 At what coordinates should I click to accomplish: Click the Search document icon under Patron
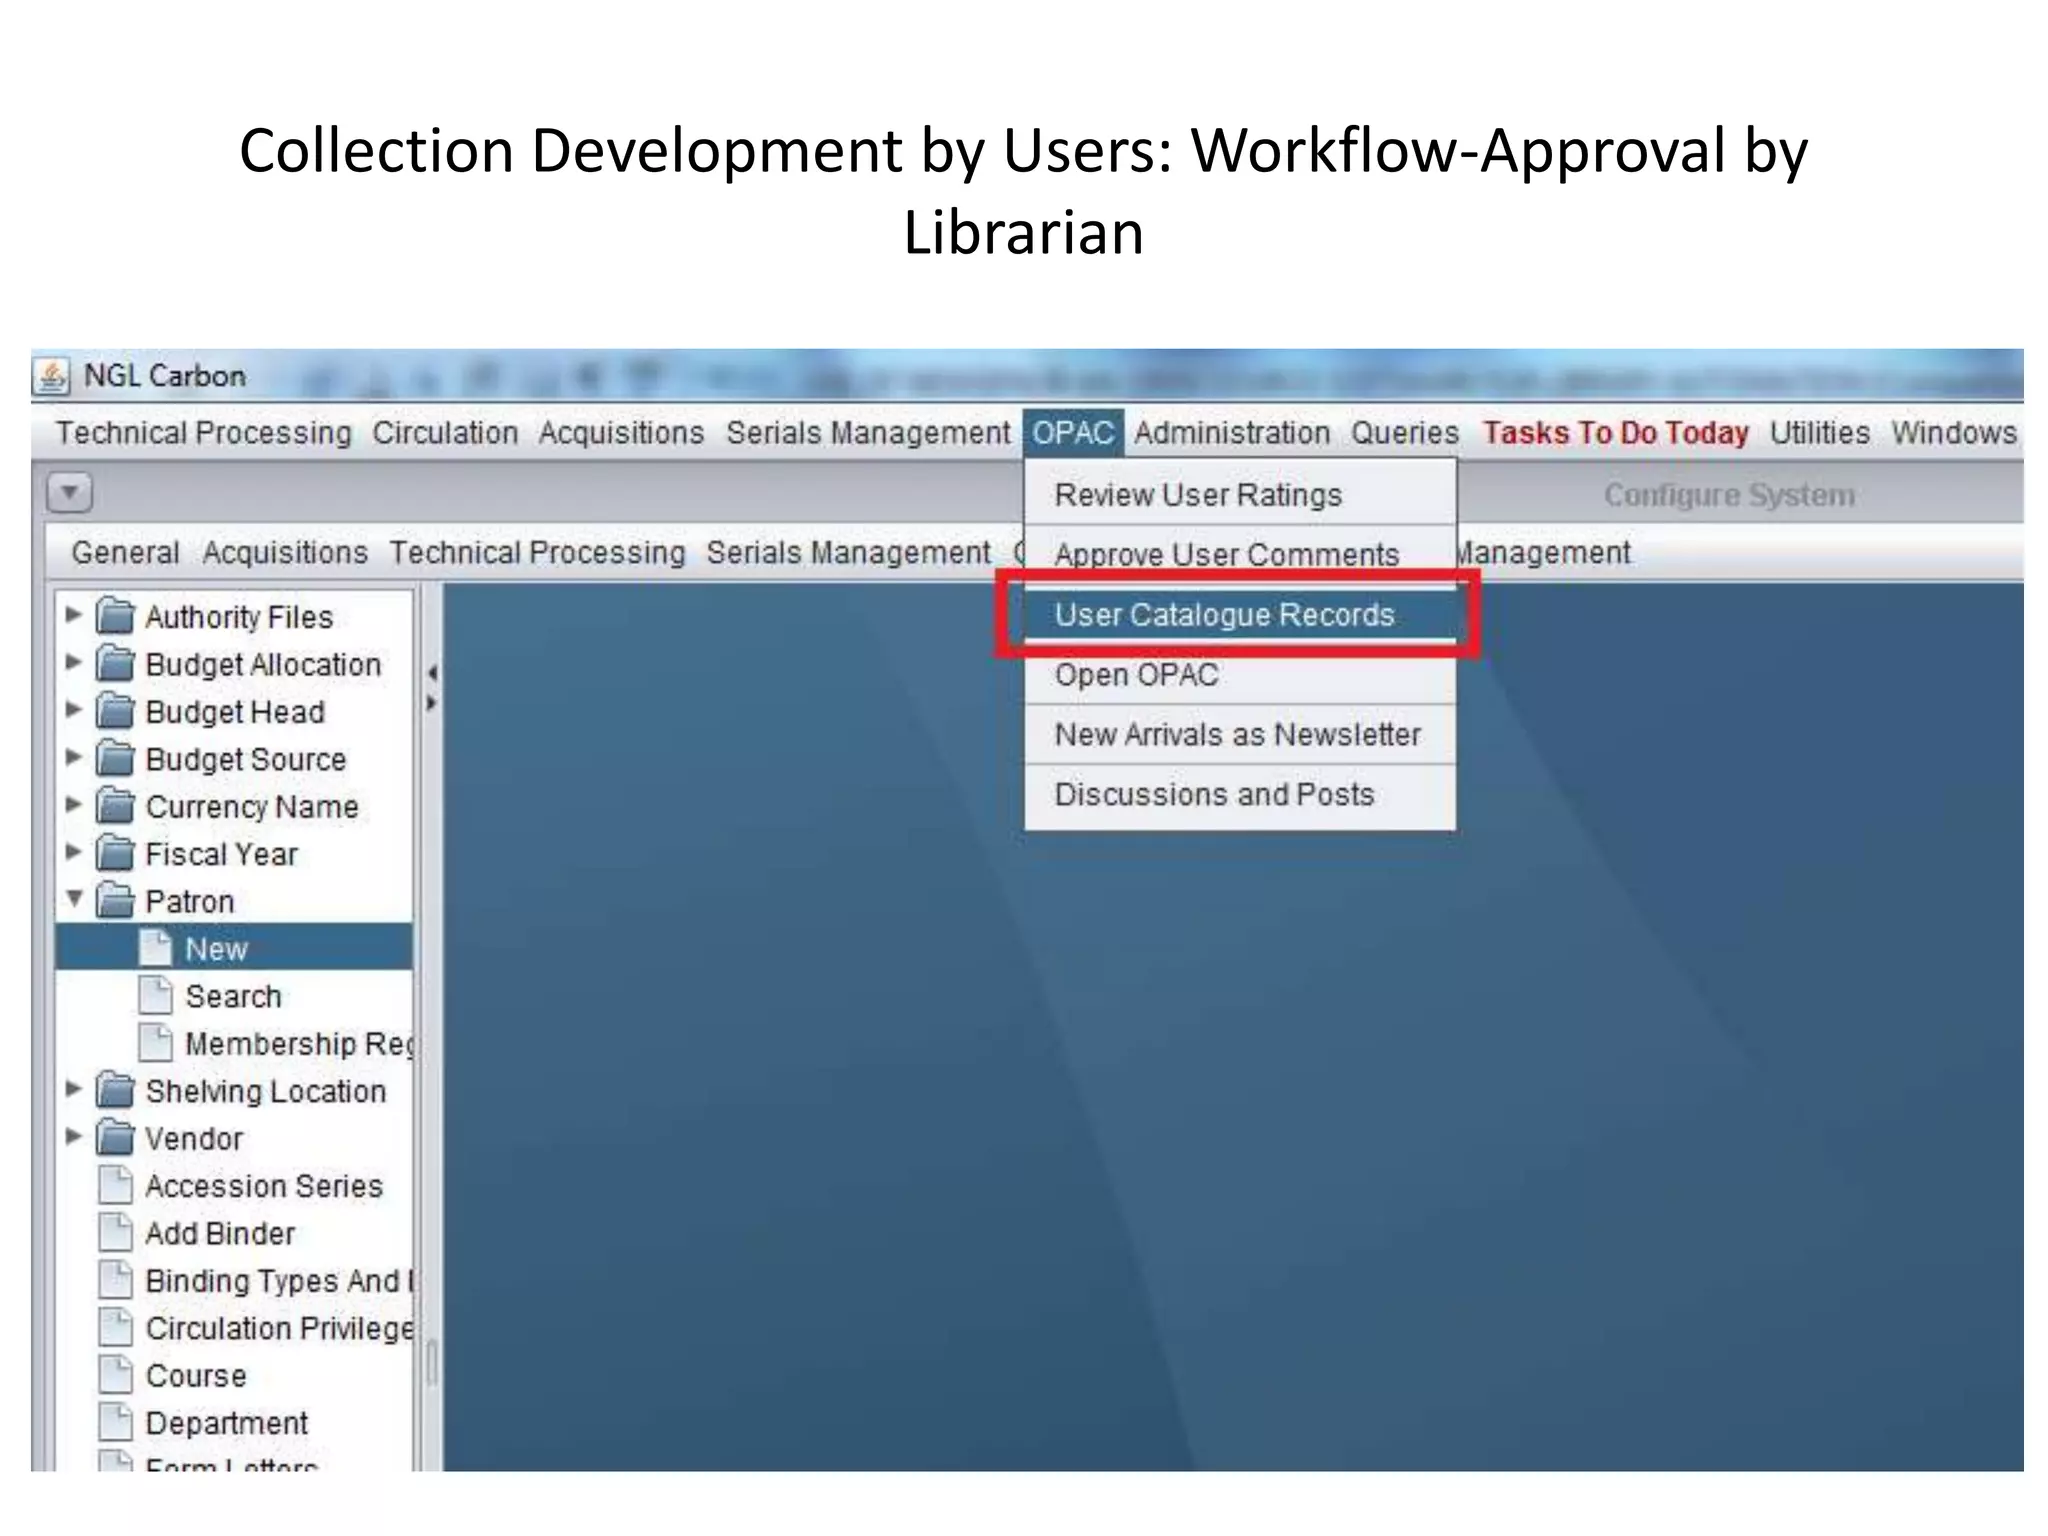point(155,995)
